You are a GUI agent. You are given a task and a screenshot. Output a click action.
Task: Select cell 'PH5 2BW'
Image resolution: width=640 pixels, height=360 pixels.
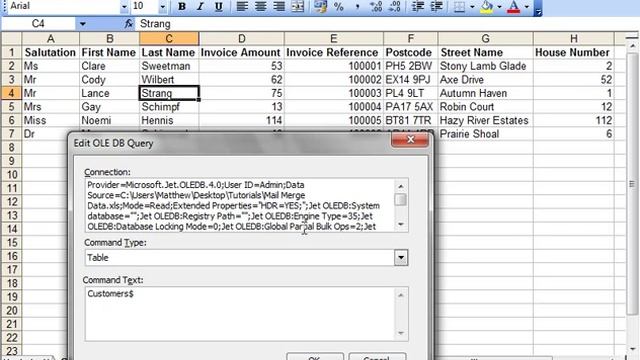tap(411, 66)
